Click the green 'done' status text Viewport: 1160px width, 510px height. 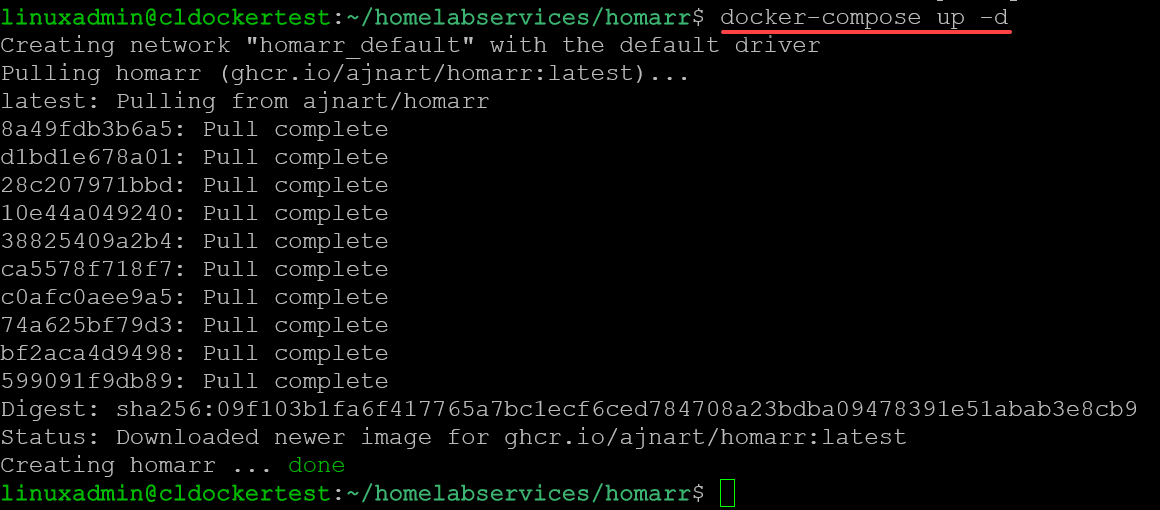[x=316, y=465]
